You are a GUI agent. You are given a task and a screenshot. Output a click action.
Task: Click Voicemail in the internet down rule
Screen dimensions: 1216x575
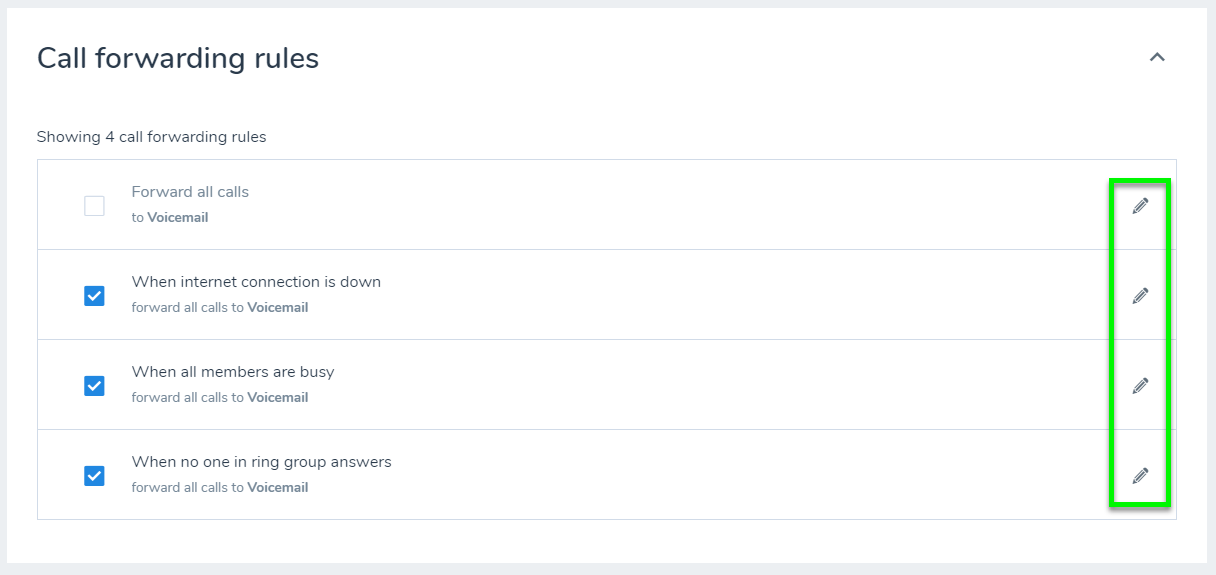pos(278,308)
